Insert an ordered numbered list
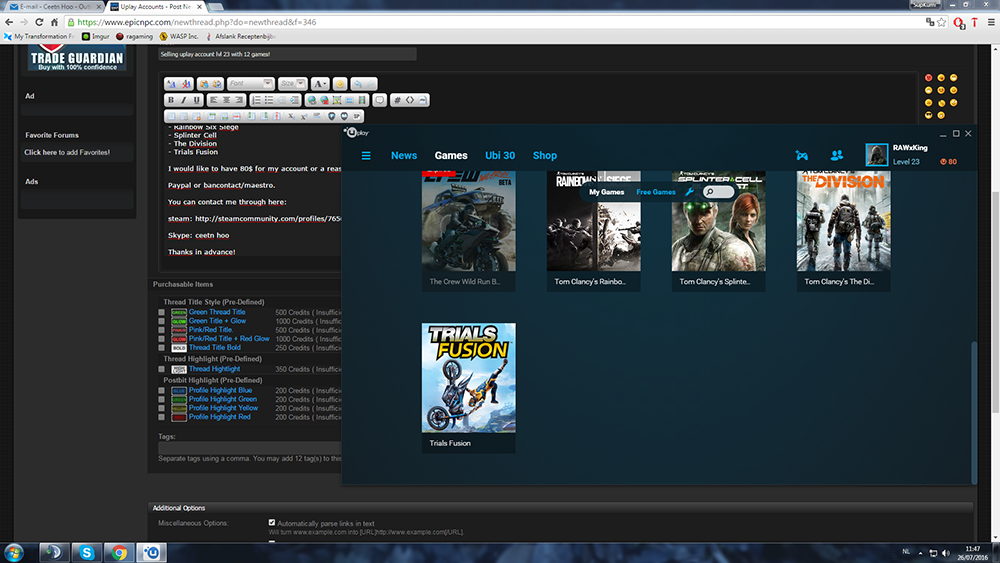This screenshot has width=1000, height=563. click(x=256, y=100)
